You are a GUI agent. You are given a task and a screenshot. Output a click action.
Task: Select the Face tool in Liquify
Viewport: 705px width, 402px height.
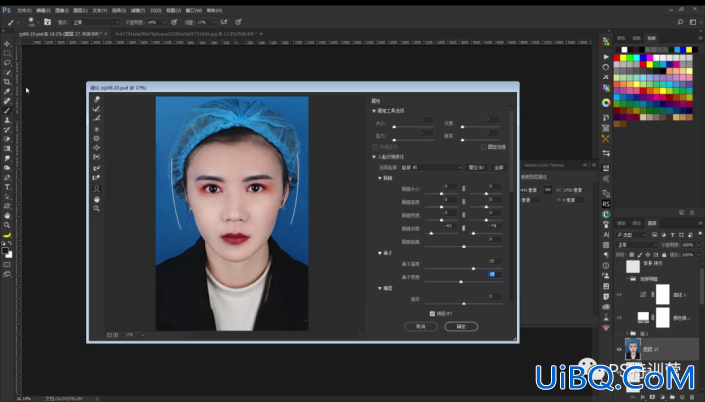coord(97,189)
